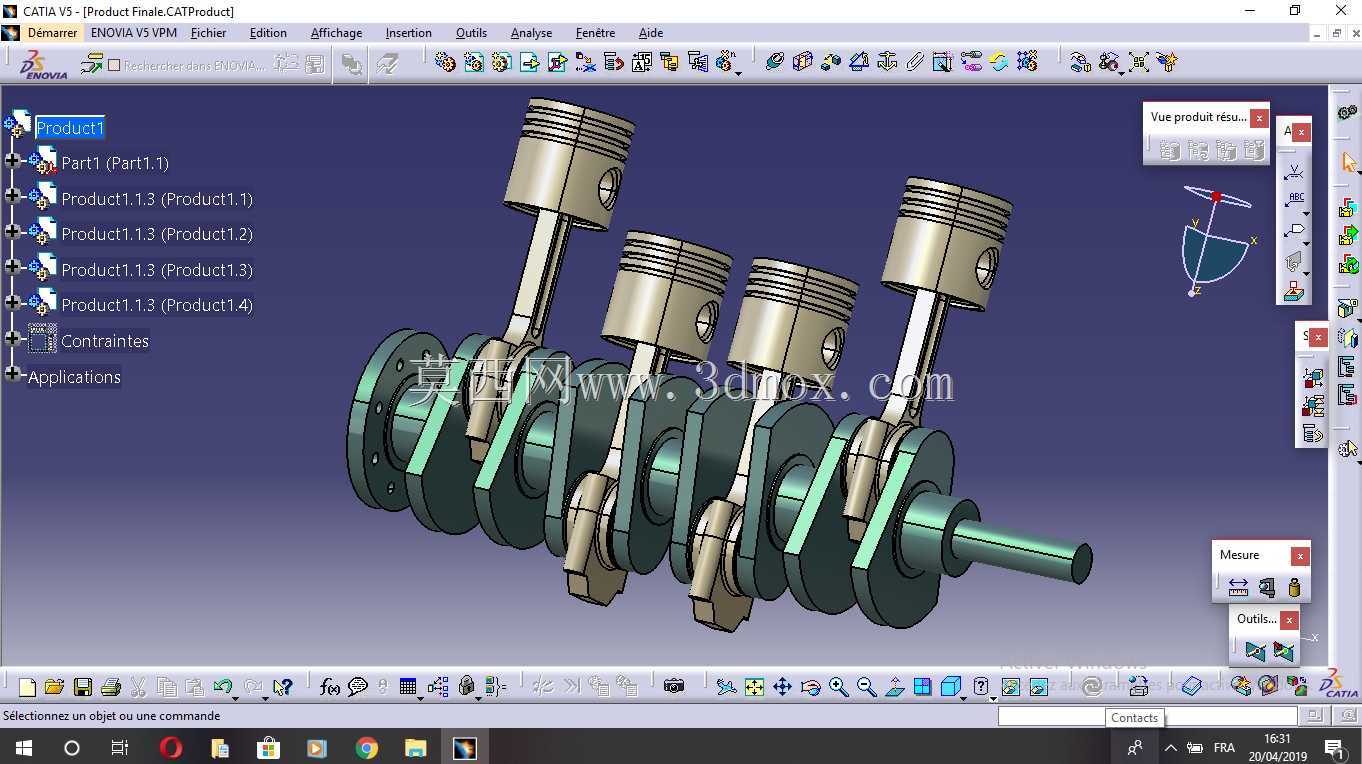Click the Zoom Out magnifier icon
Viewport: 1362px width, 764px height.
tap(866, 687)
